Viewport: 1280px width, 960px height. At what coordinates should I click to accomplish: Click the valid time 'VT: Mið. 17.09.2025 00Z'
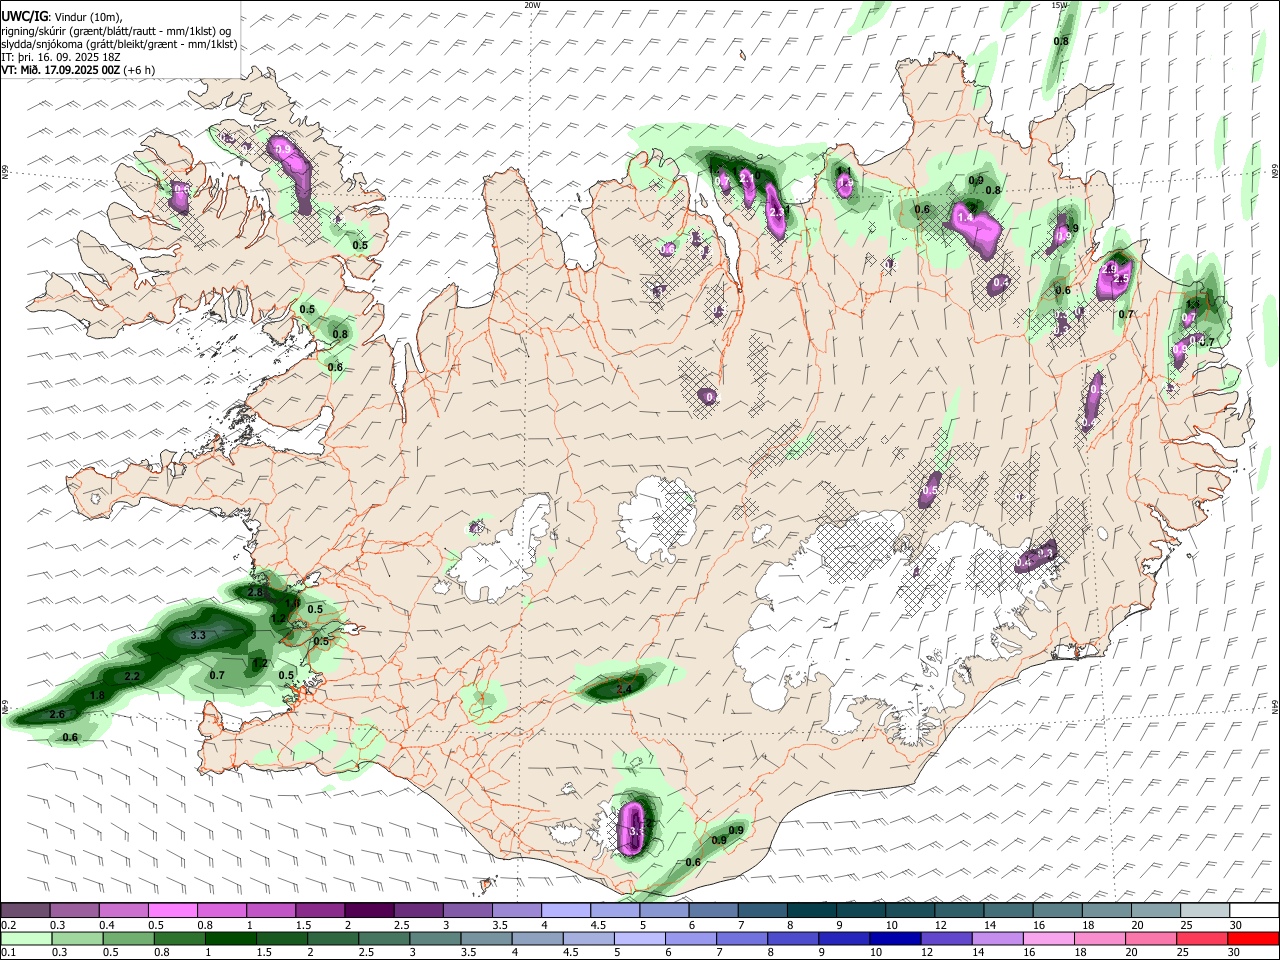[x=60, y=70]
